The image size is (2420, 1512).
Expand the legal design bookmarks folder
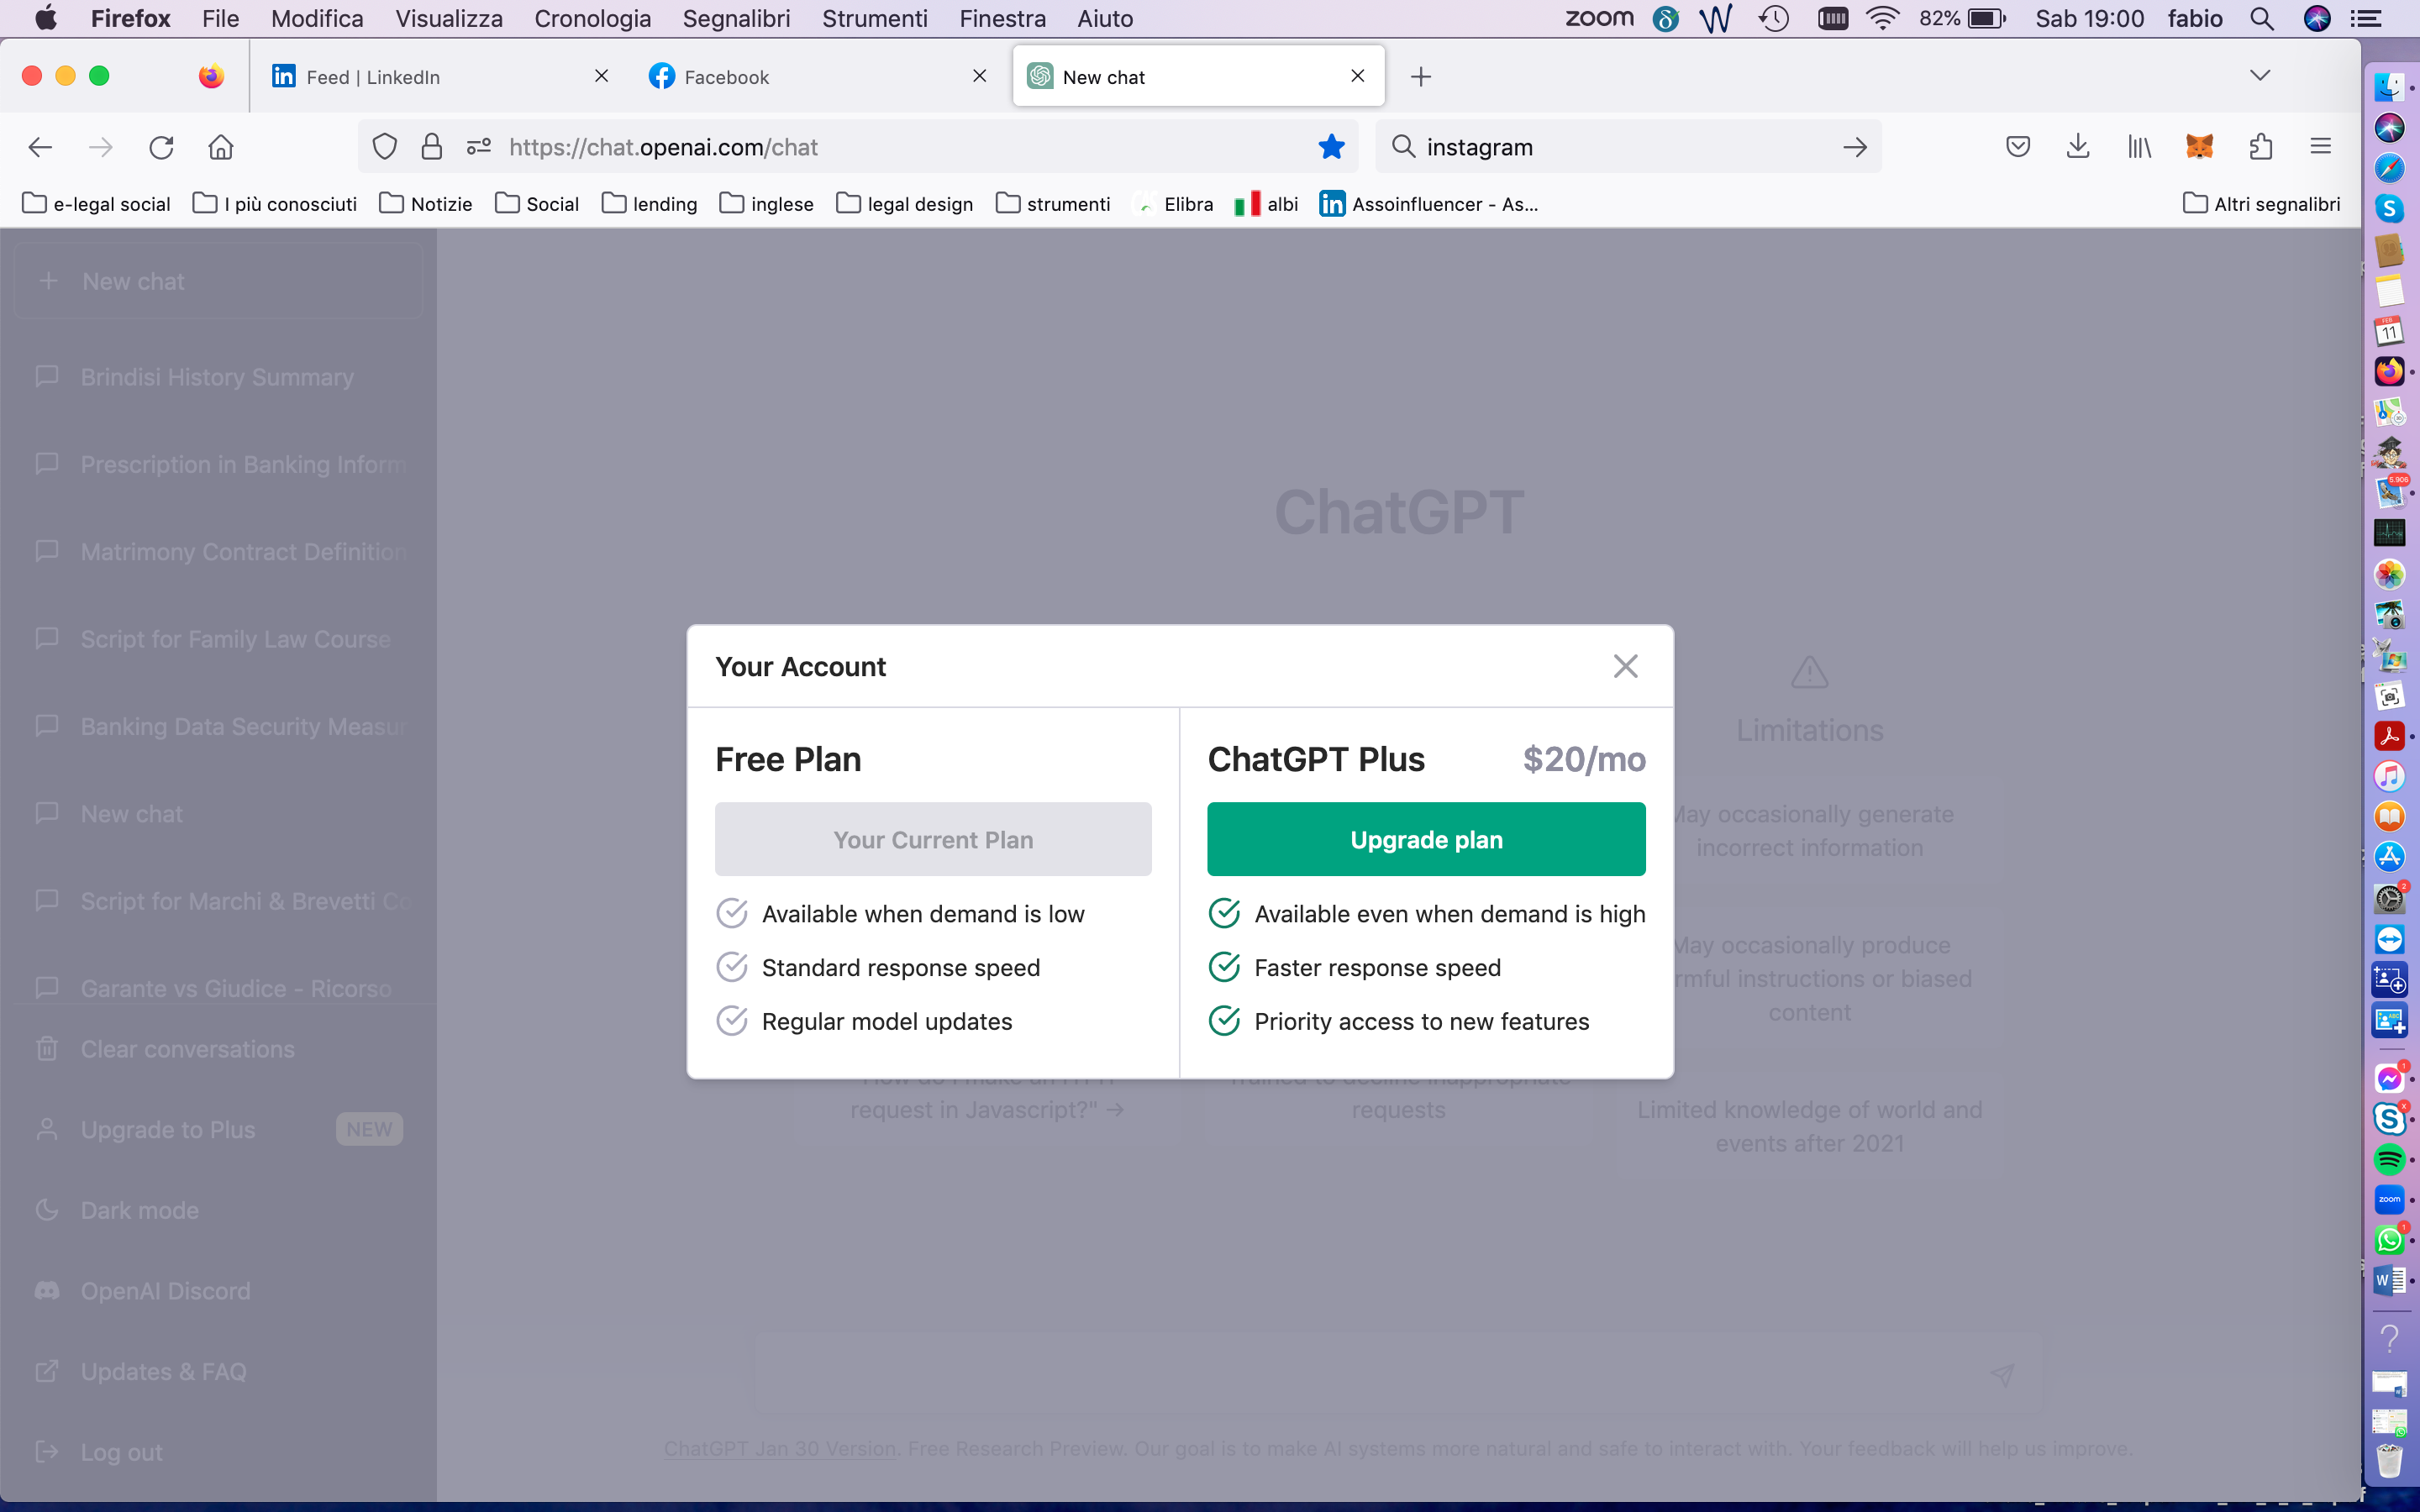point(905,204)
